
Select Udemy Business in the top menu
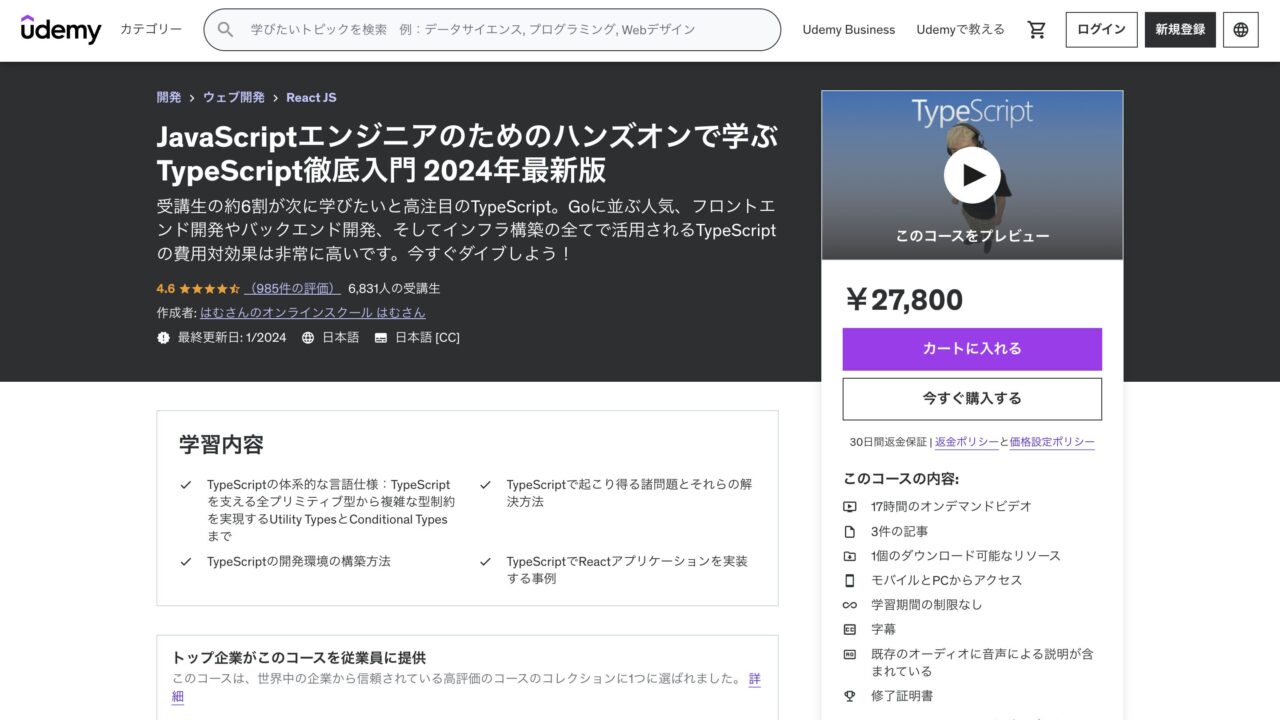[x=848, y=30]
